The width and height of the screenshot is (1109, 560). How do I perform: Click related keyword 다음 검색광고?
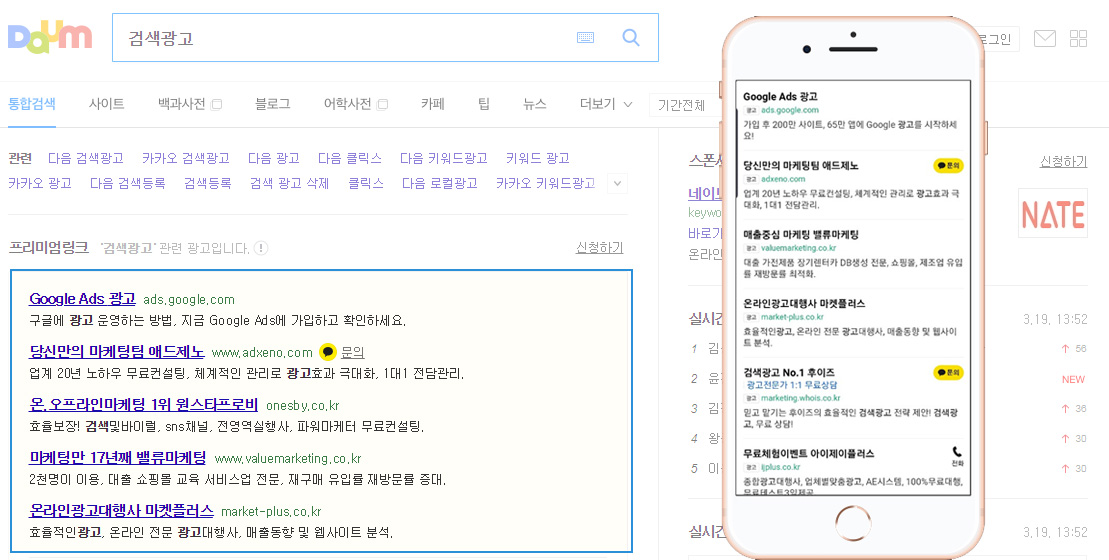pos(86,158)
